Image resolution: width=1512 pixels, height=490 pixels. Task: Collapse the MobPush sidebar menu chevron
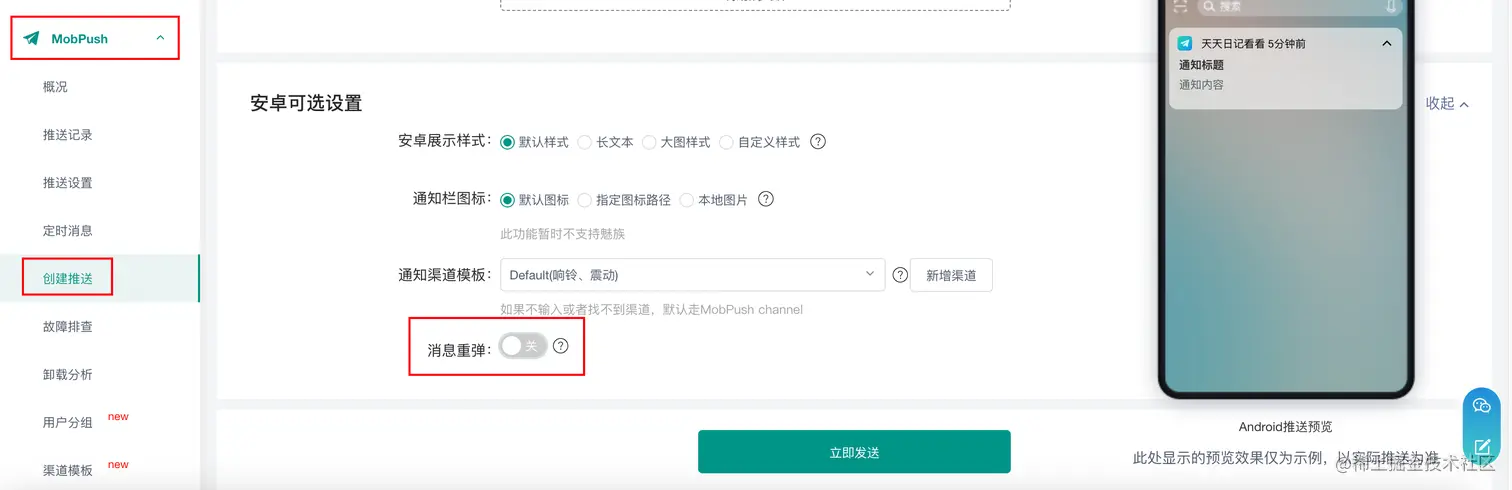tap(160, 38)
